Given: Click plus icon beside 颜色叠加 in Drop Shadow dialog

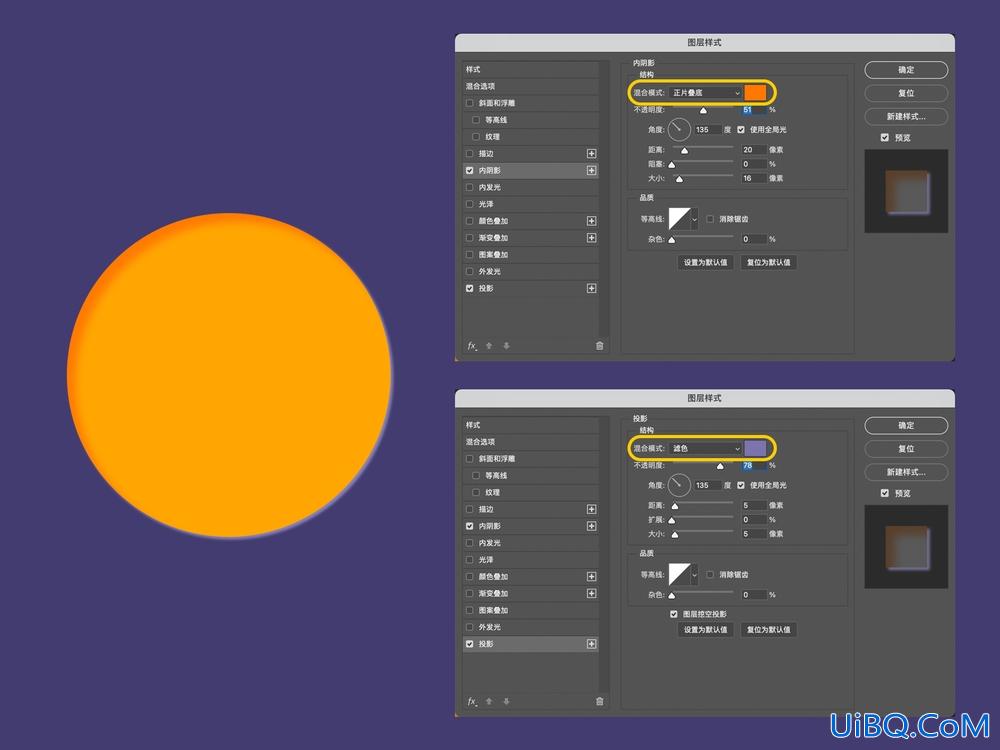Looking at the screenshot, I should (591, 577).
